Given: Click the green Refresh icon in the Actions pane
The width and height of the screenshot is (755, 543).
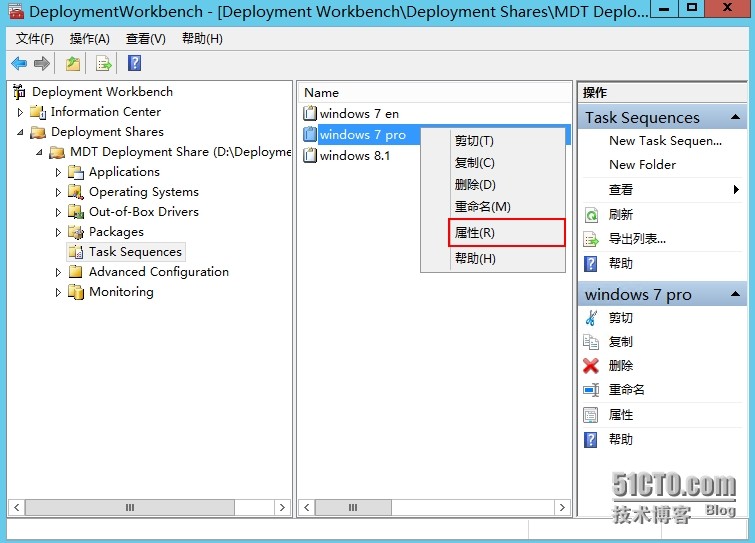Looking at the screenshot, I should coord(591,215).
